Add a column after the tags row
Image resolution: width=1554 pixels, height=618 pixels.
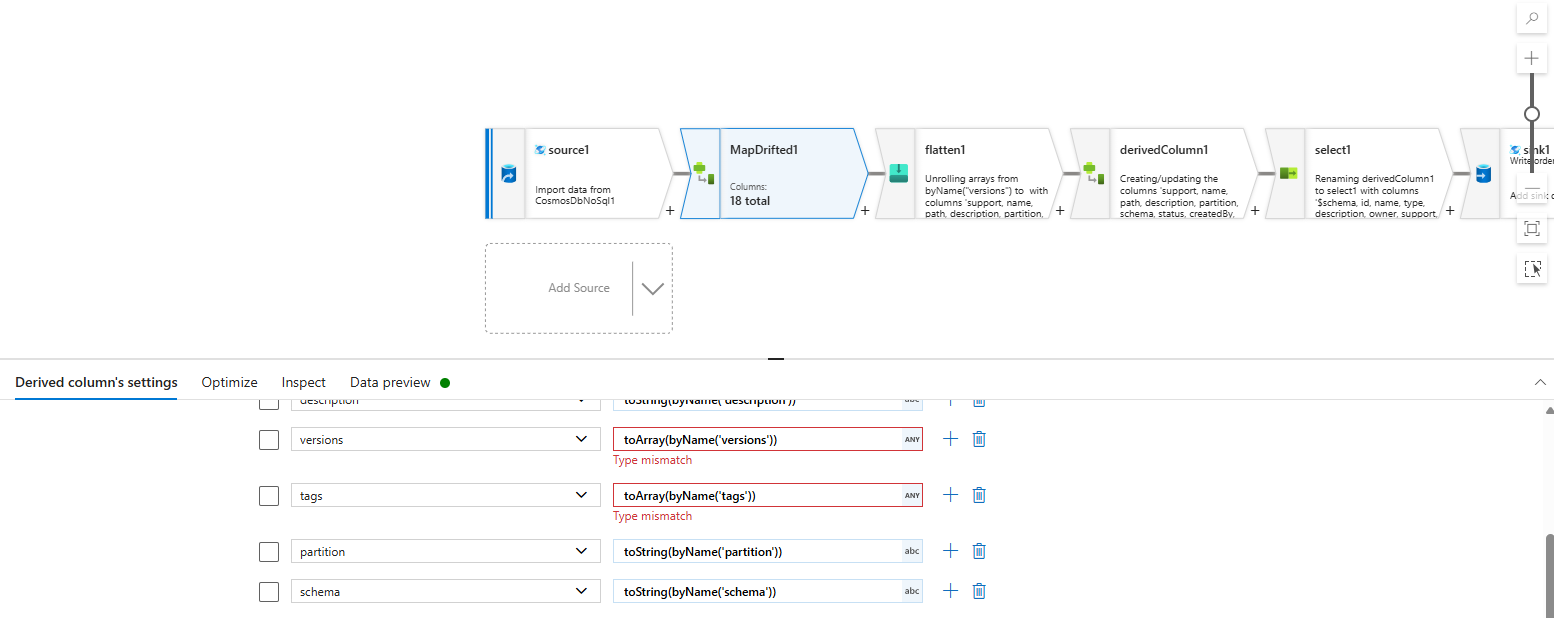click(950, 495)
